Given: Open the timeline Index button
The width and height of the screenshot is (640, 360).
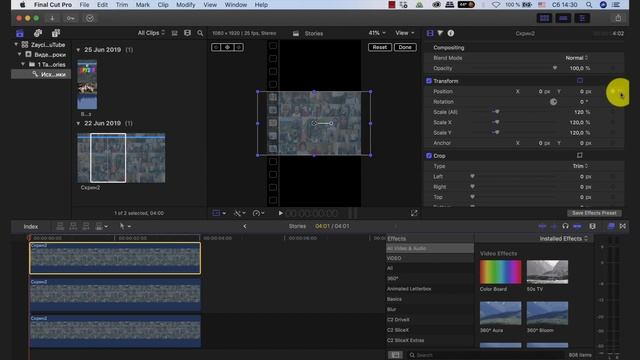Looking at the screenshot, I should [x=31, y=227].
